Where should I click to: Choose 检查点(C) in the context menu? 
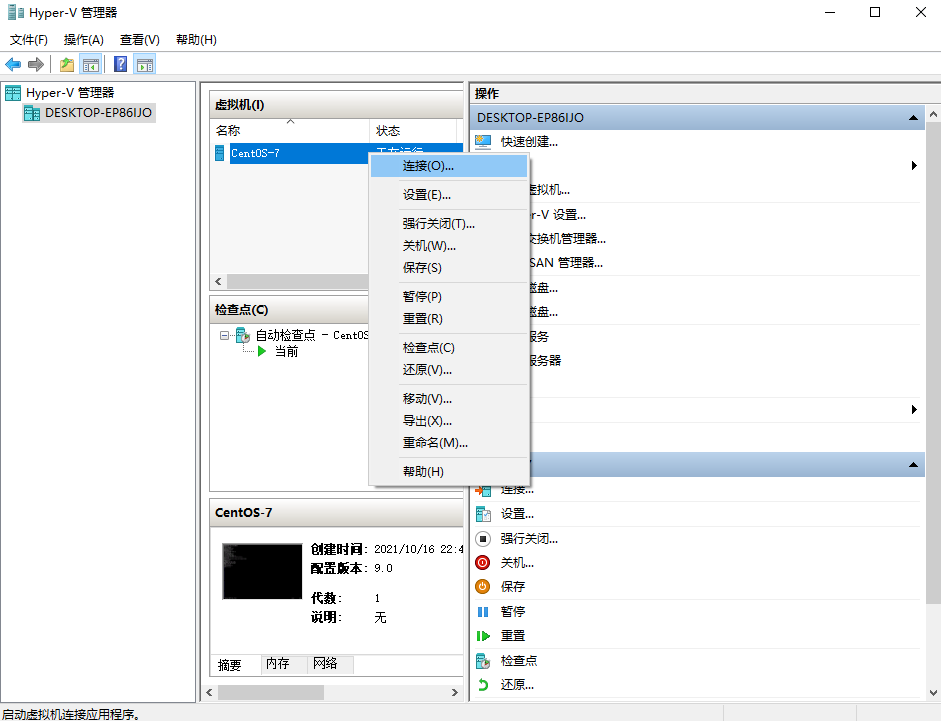(449, 348)
